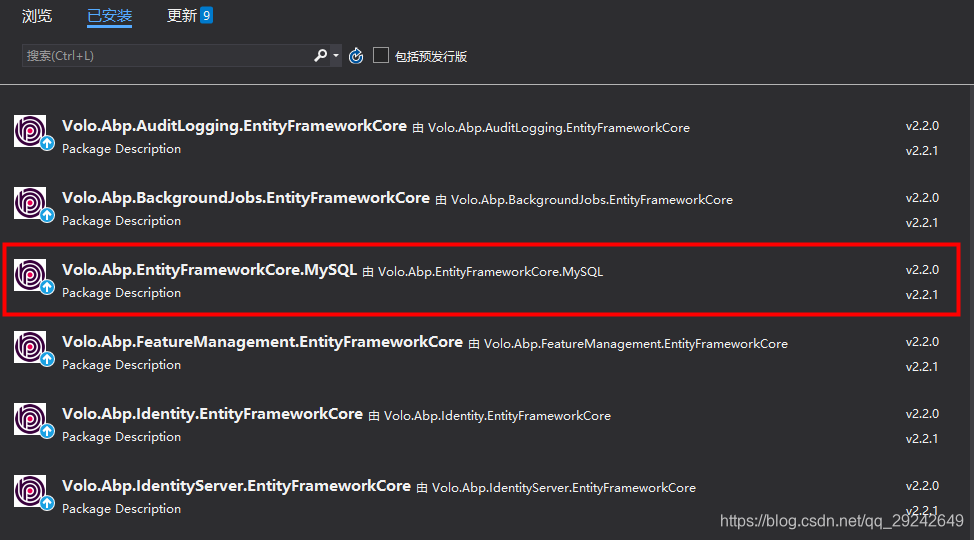Click the 搜索(Ctrl+L) search box
This screenshot has width=974, height=540.
(x=166, y=56)
